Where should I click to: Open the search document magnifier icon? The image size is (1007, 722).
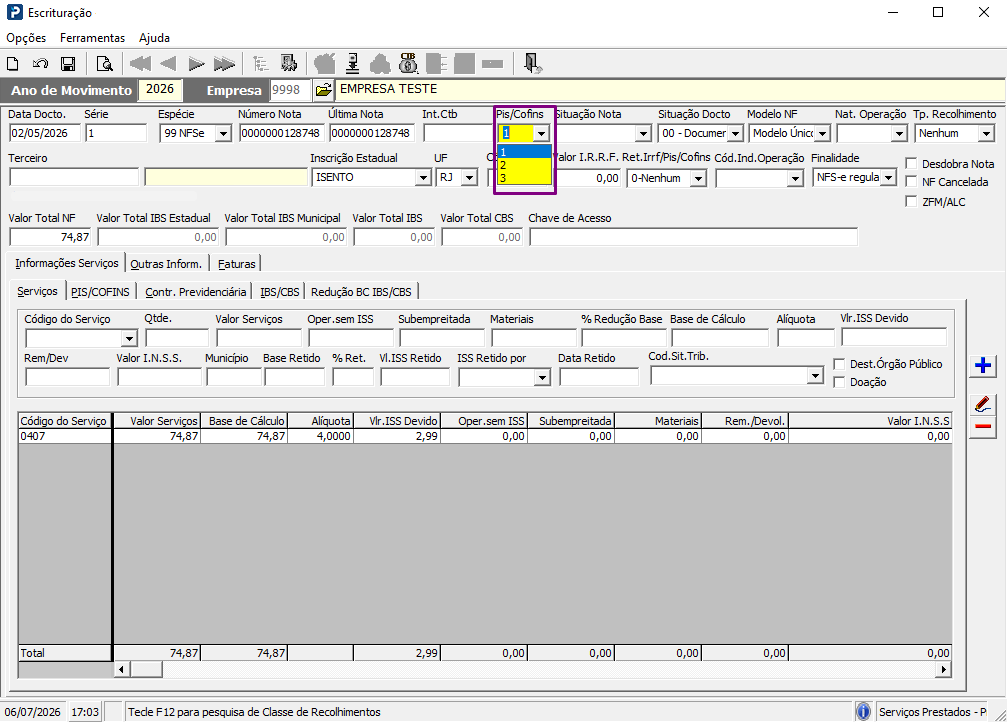(x=104, y=64)
